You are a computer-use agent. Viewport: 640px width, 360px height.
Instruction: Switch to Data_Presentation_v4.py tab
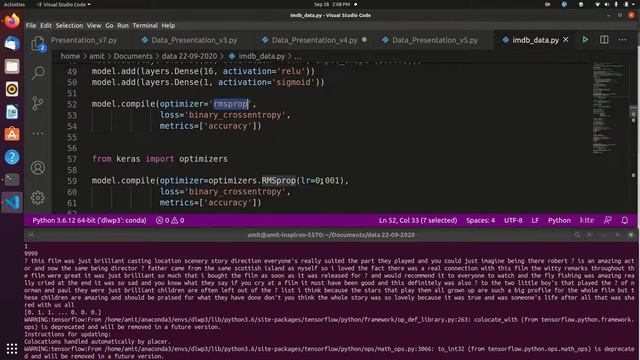[314, 40]
